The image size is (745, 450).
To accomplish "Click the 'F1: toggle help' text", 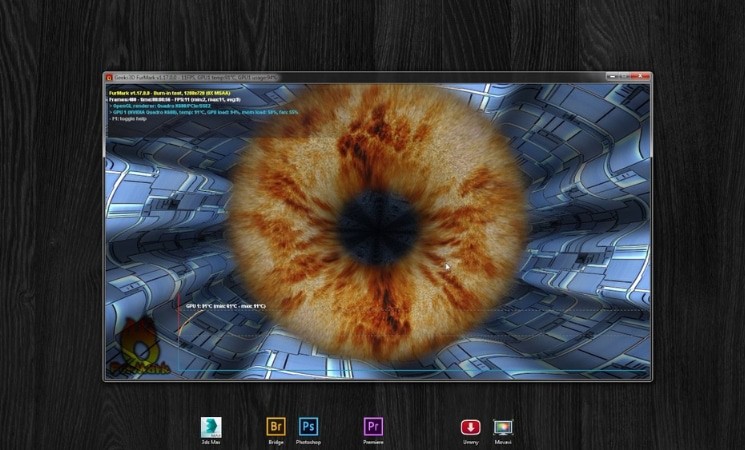I will (x=128, y=119).
